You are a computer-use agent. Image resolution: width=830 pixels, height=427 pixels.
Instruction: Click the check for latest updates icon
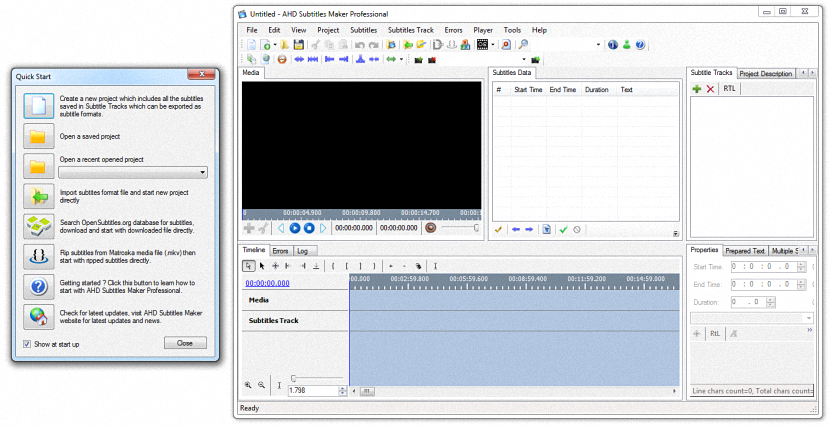coord(39,317)
